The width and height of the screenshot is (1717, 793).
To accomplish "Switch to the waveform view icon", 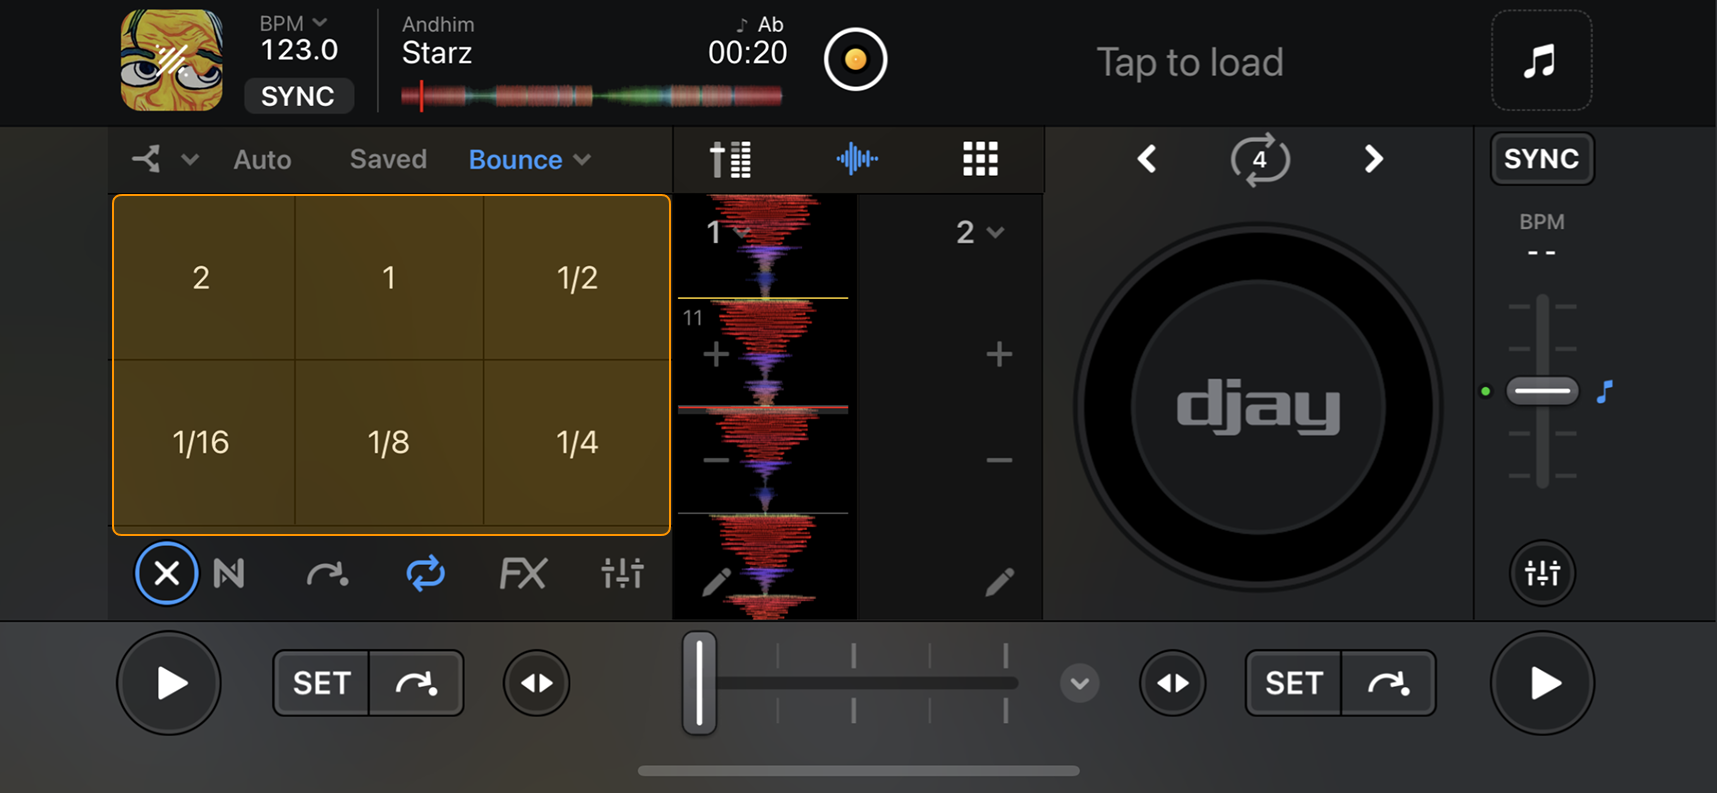I will [x=856, y=159].
